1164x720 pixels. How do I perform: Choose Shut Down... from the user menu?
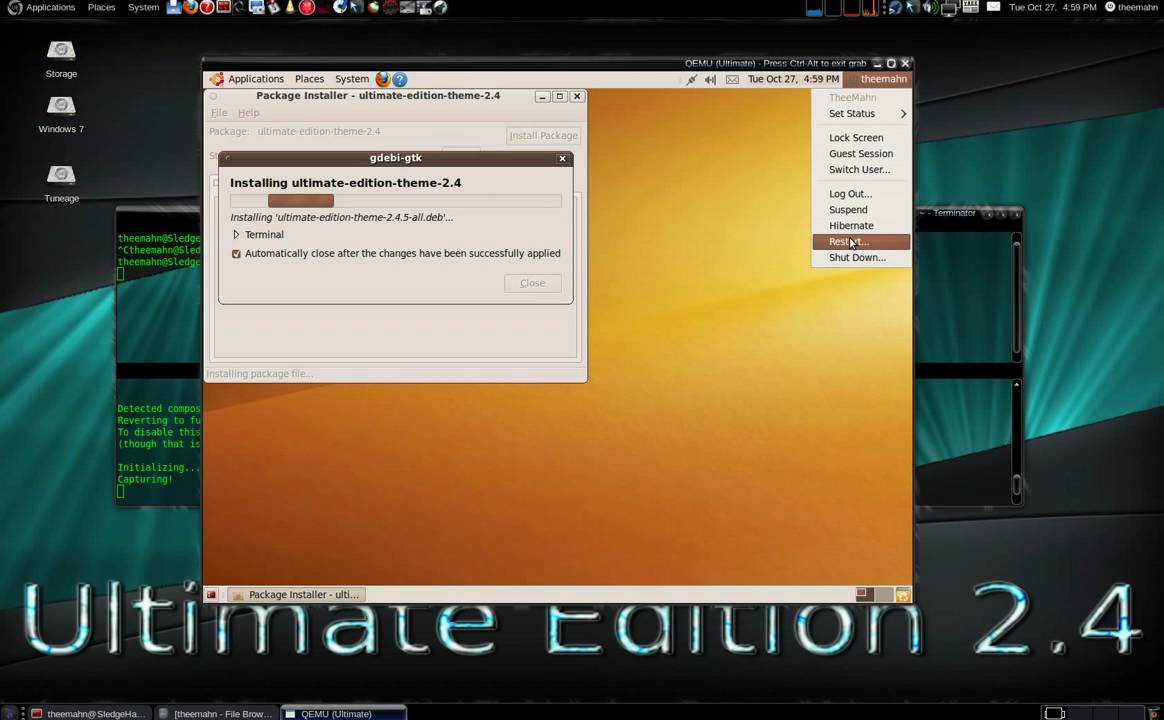point(861,258)
